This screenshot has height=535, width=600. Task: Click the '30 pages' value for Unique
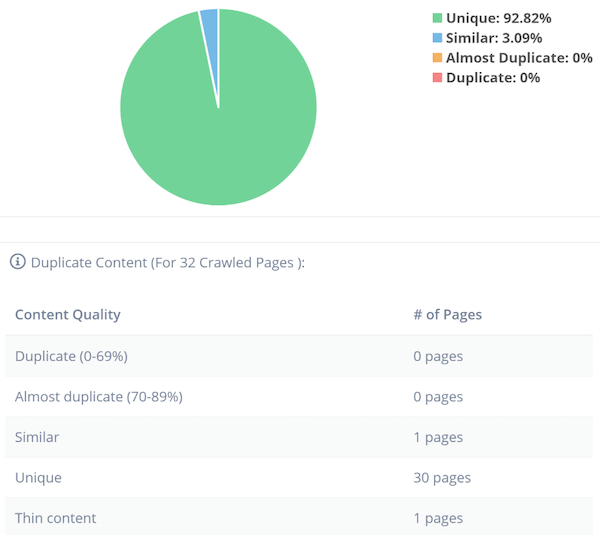coord(441,478)
